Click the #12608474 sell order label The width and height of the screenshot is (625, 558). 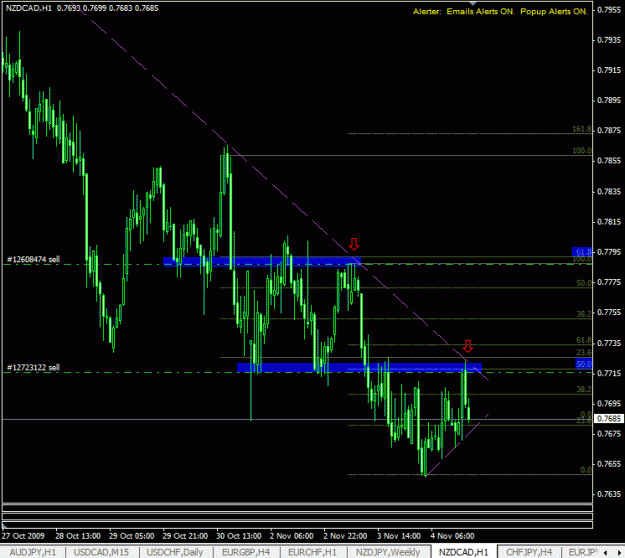[33, 259]
